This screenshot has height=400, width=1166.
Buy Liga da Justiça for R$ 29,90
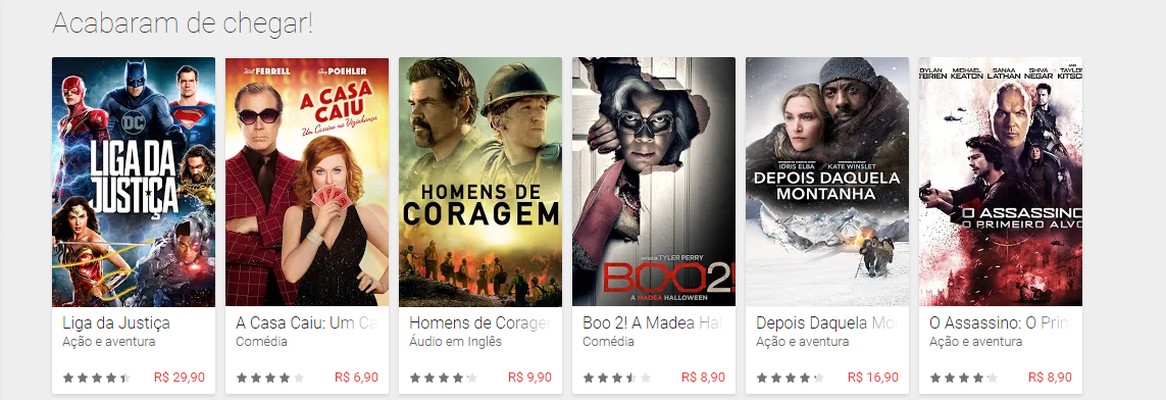coord(179,377)
